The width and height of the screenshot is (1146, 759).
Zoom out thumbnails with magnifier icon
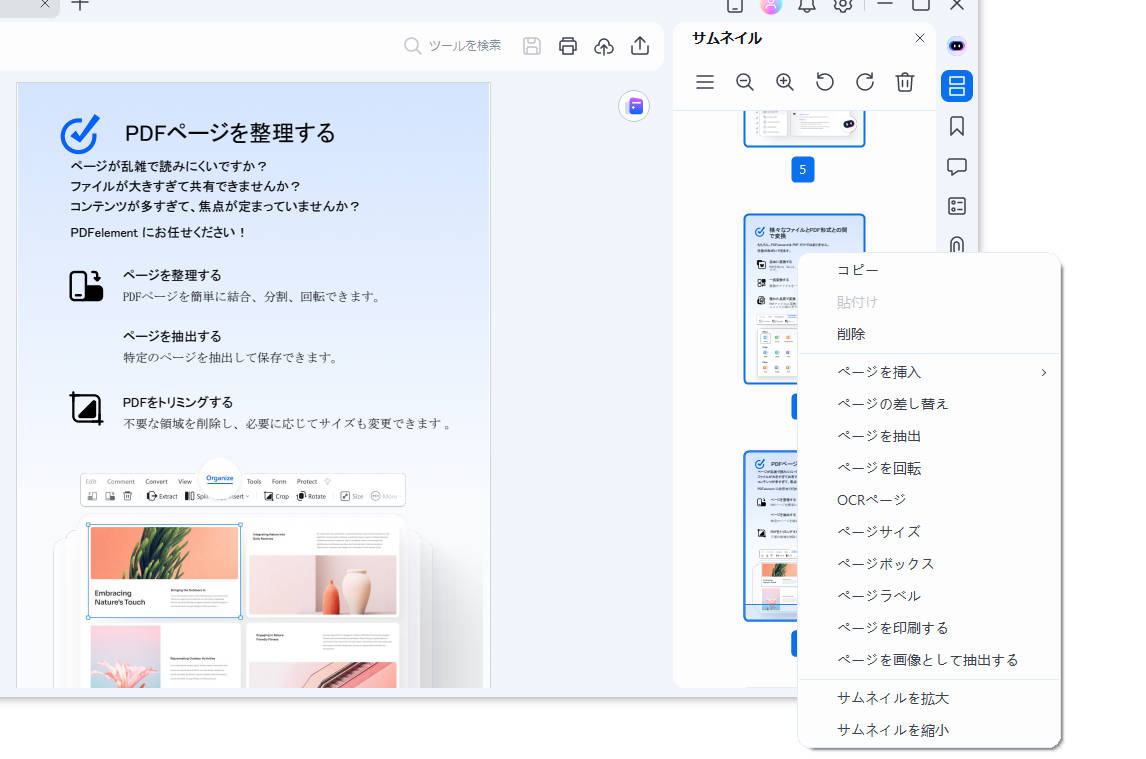(744, 82)
